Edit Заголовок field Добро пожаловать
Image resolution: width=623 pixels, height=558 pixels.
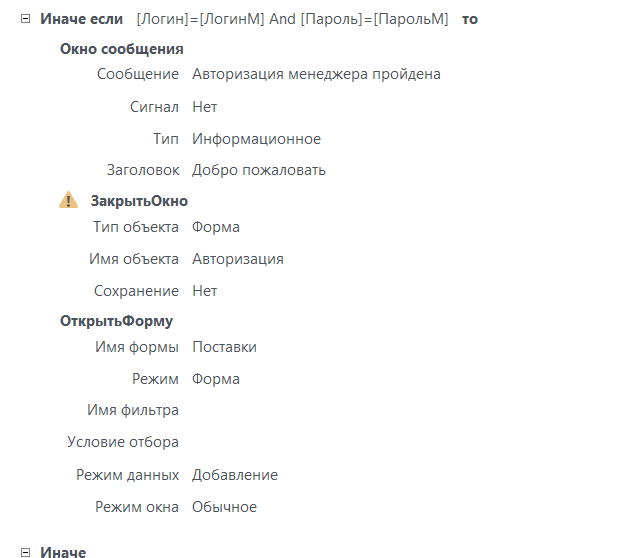(259, 170)
